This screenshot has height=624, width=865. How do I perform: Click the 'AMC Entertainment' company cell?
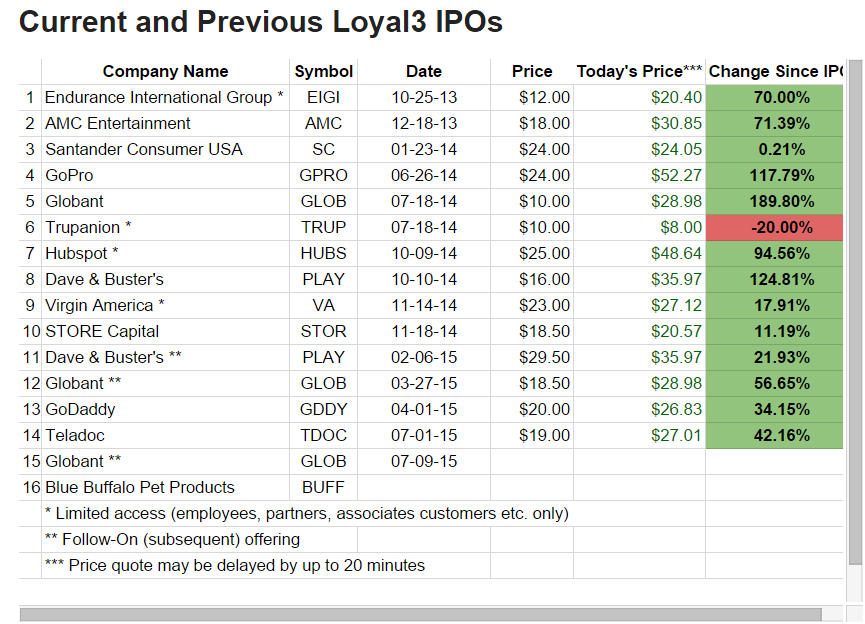coord(165,124)
